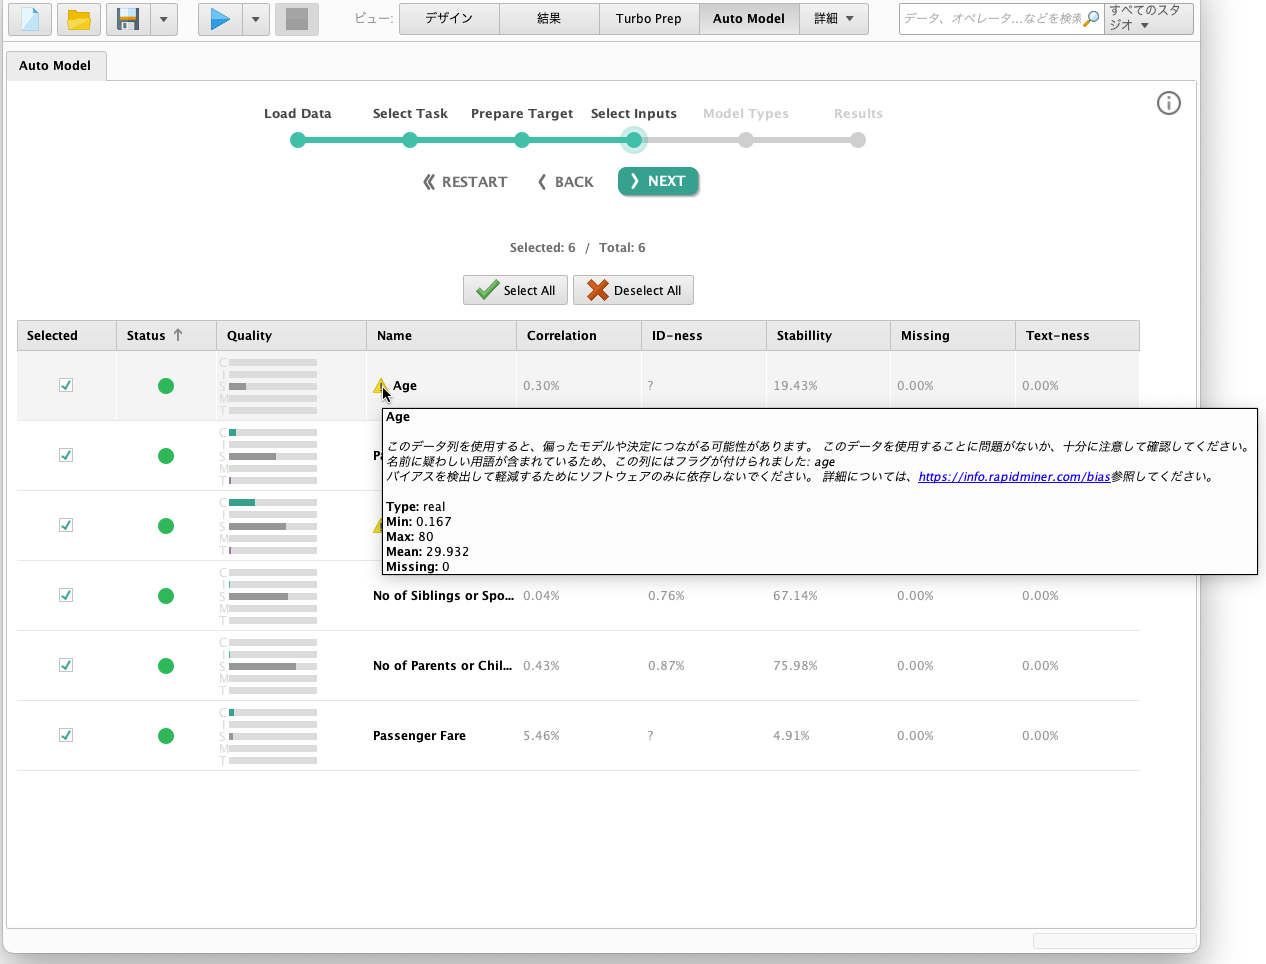Click the Model Types step marker
This screenshot has width=1266, height=964.
point(746,140)
